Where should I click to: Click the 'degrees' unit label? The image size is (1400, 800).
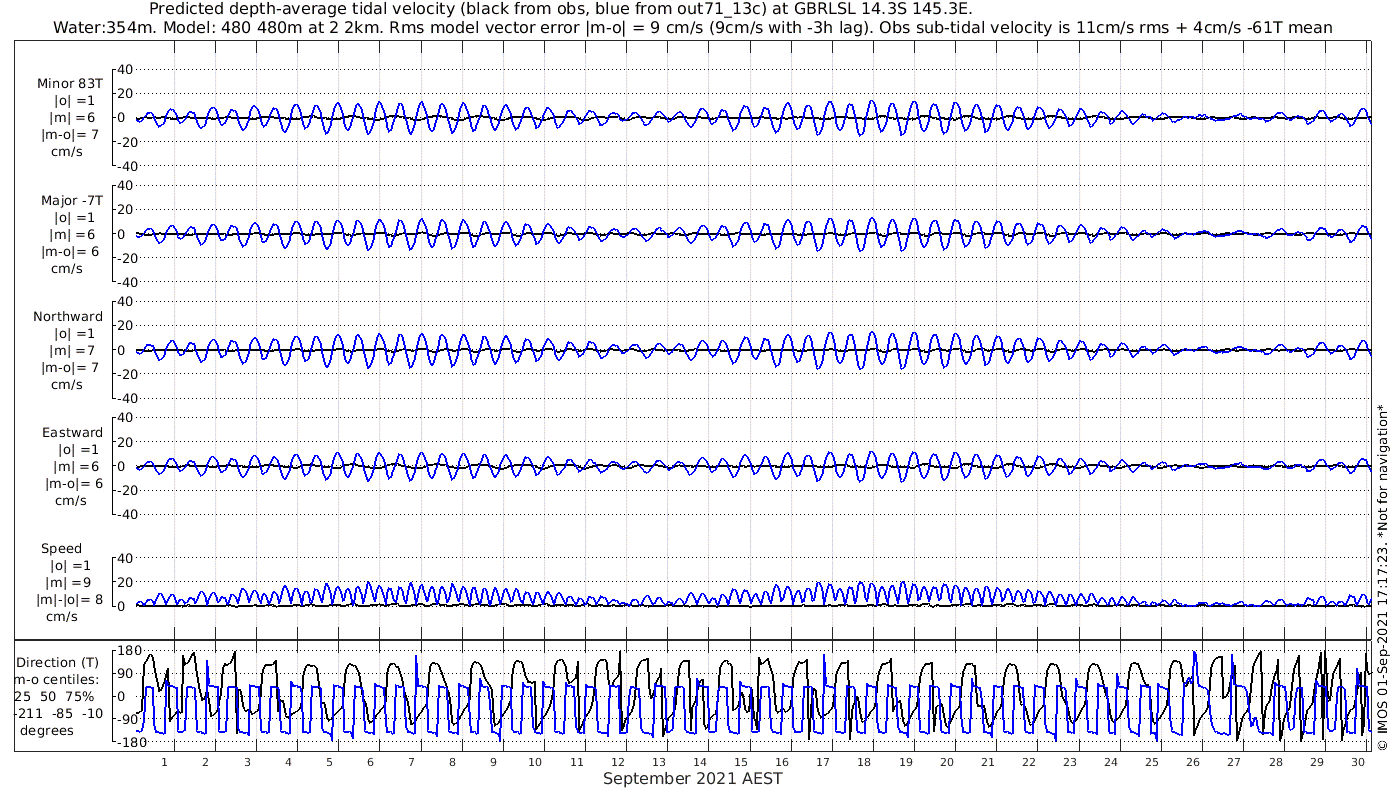(46, 730)
